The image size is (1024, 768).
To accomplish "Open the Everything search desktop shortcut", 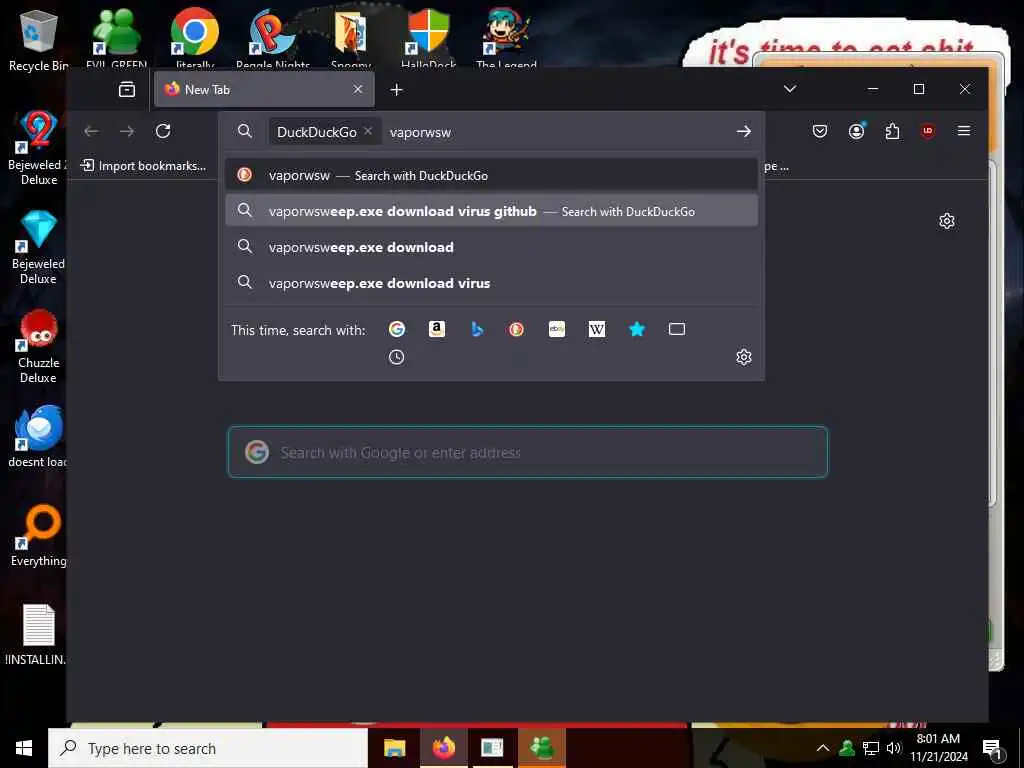I will (37, 536).
